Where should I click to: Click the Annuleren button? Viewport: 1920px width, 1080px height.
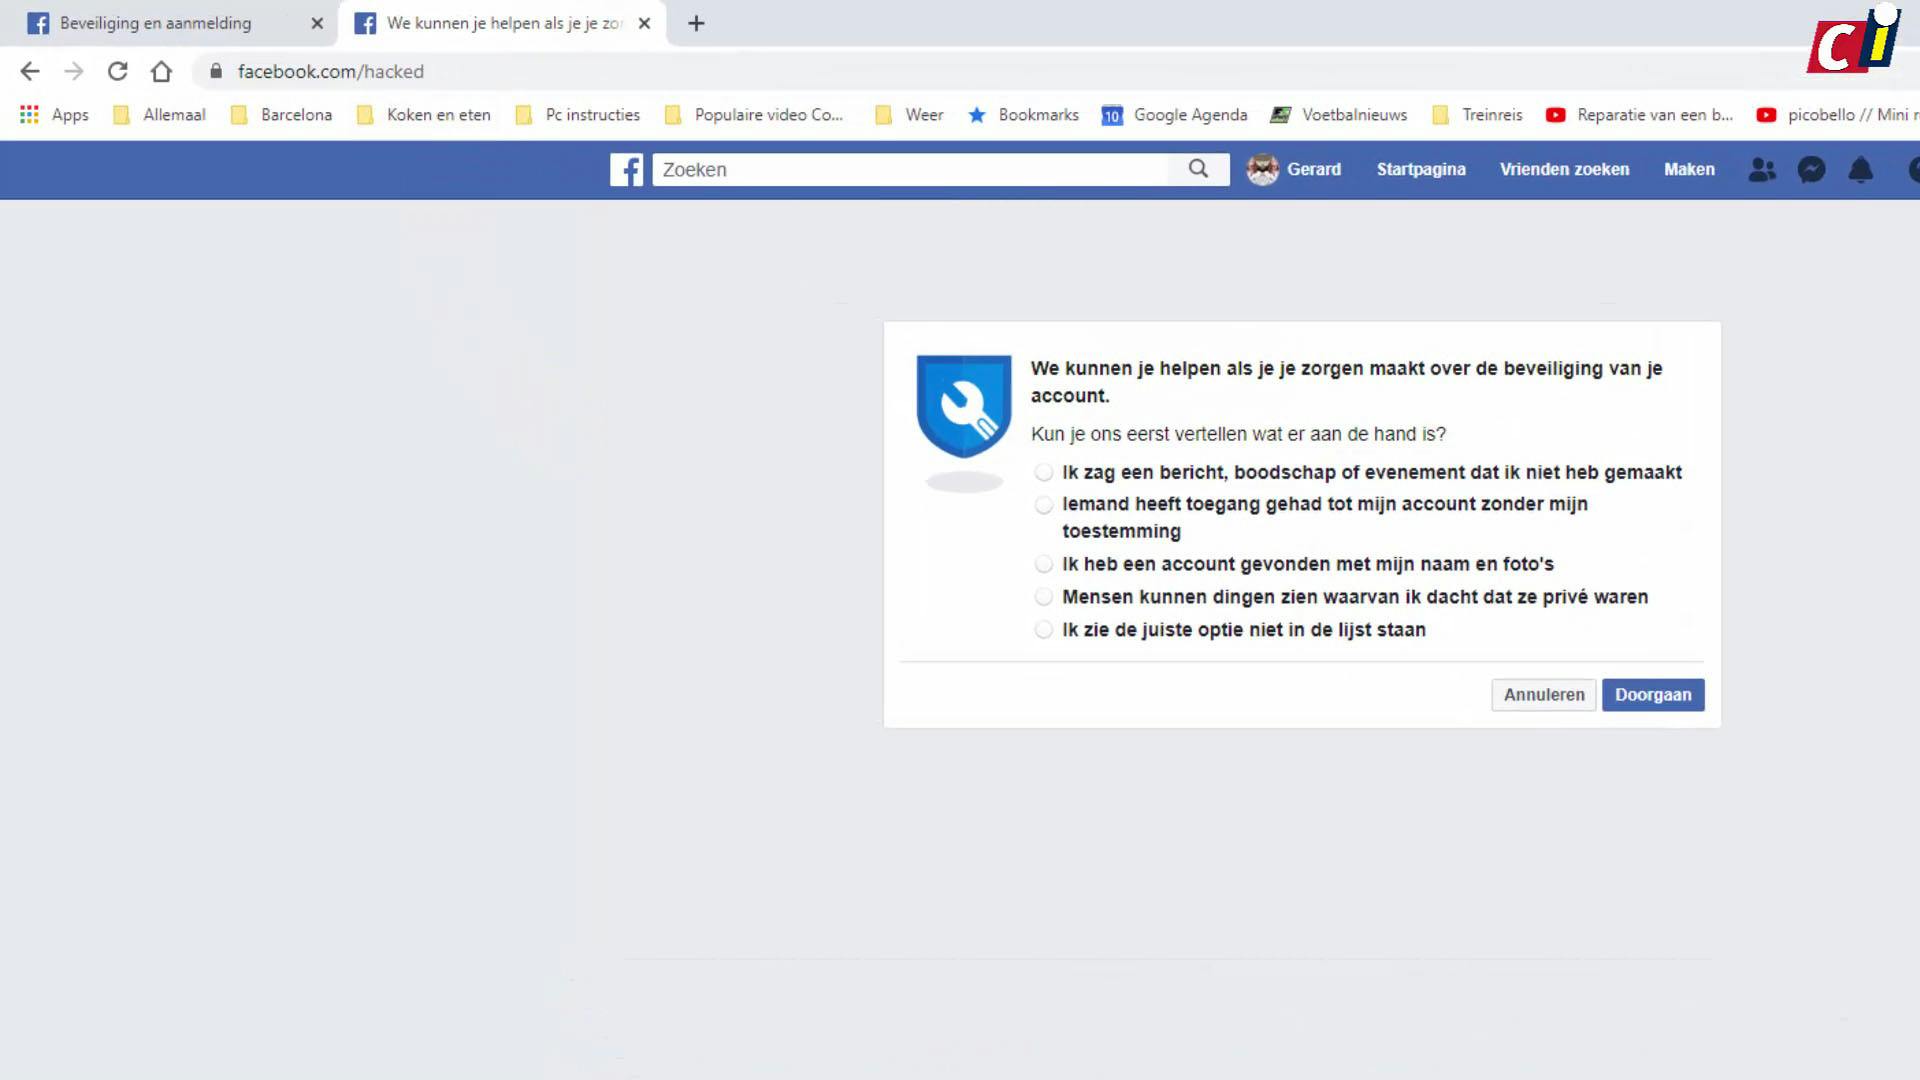1543,694
